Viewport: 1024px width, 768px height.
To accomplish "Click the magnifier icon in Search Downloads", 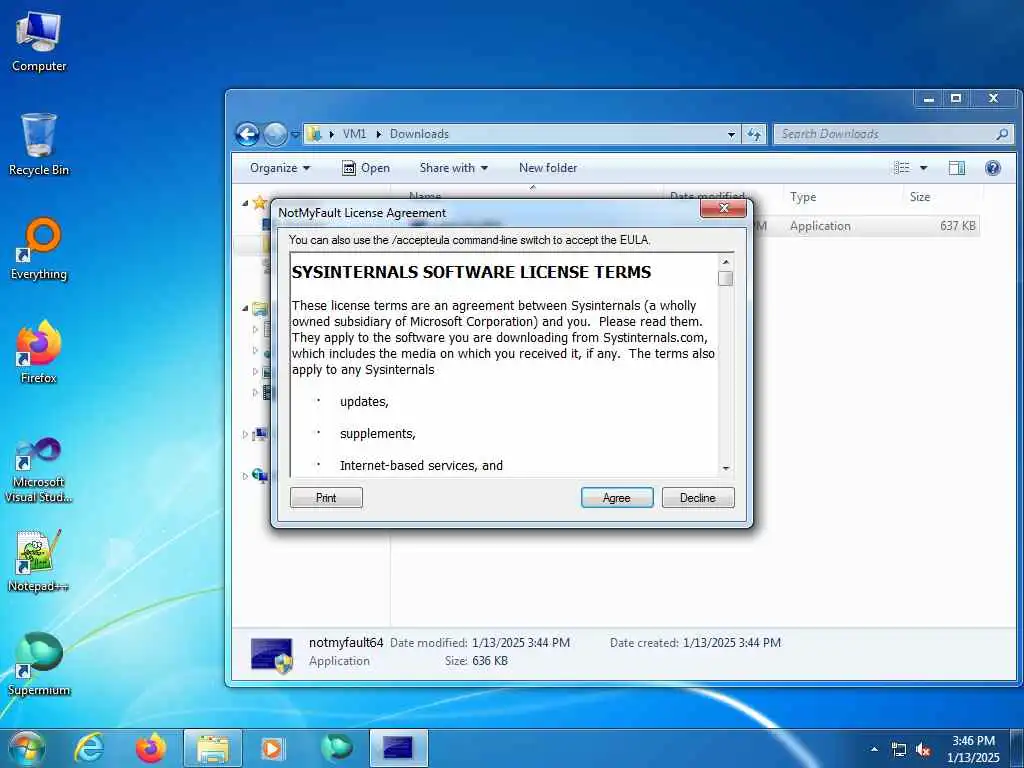I will [x=1002, y=134].
